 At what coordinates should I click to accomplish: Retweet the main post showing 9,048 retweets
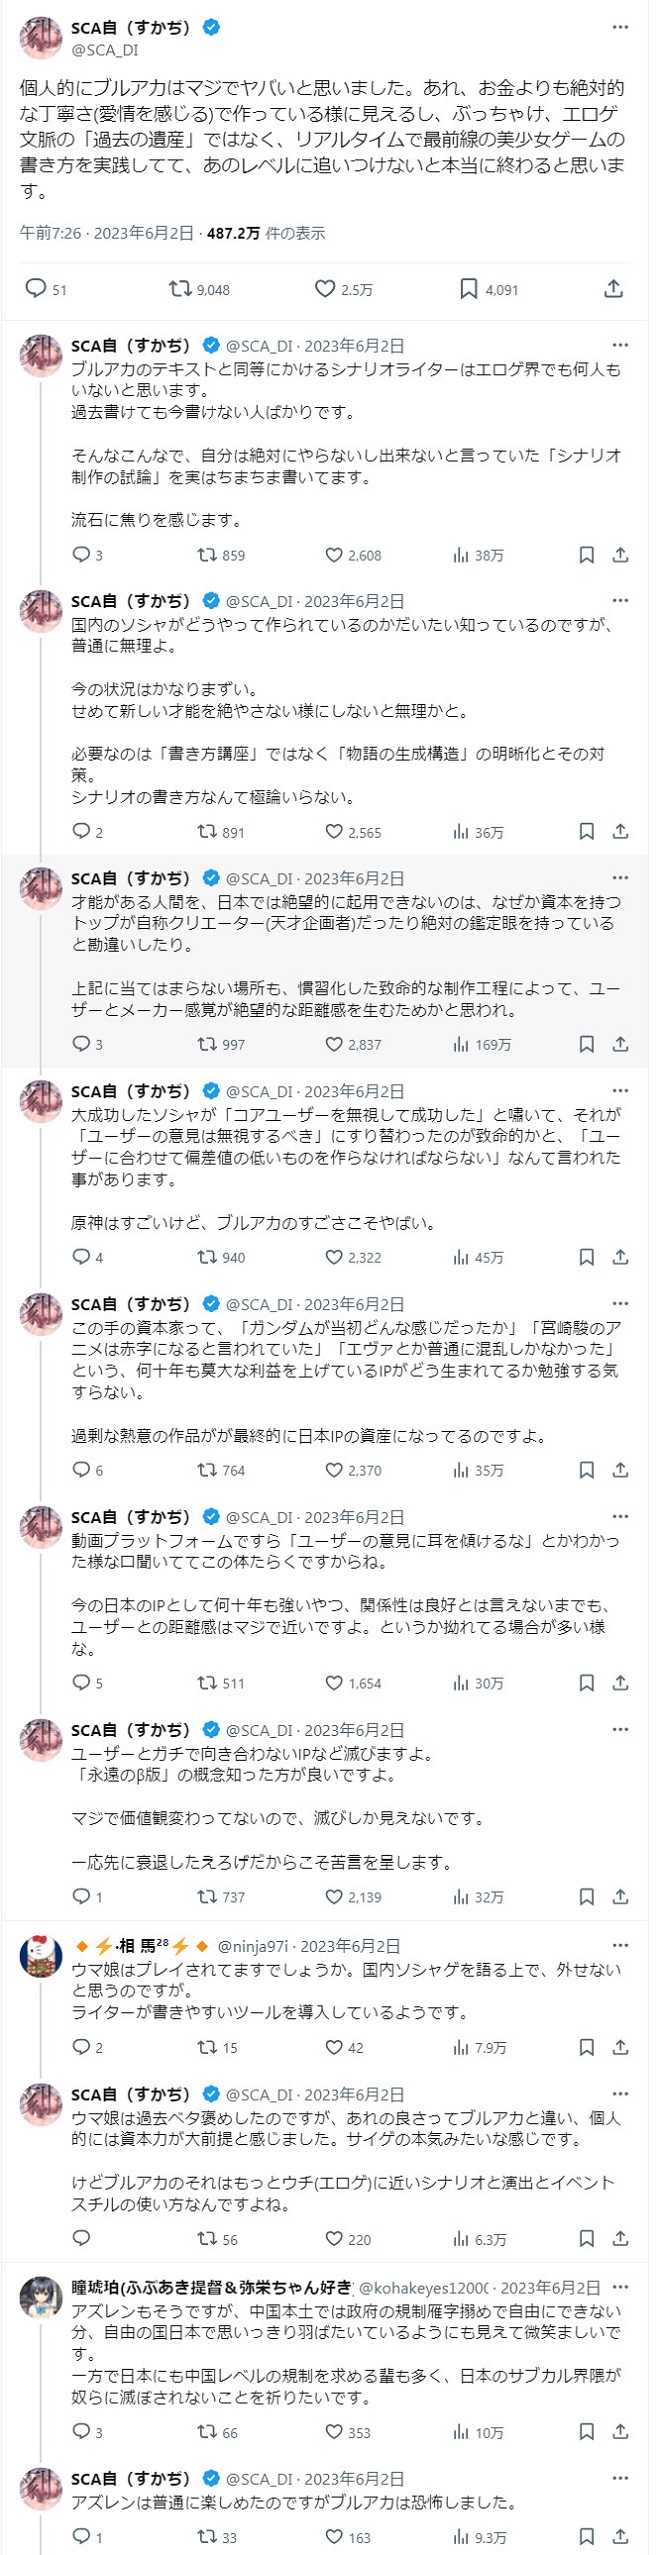pyautogui.click(x=181, y=290)
